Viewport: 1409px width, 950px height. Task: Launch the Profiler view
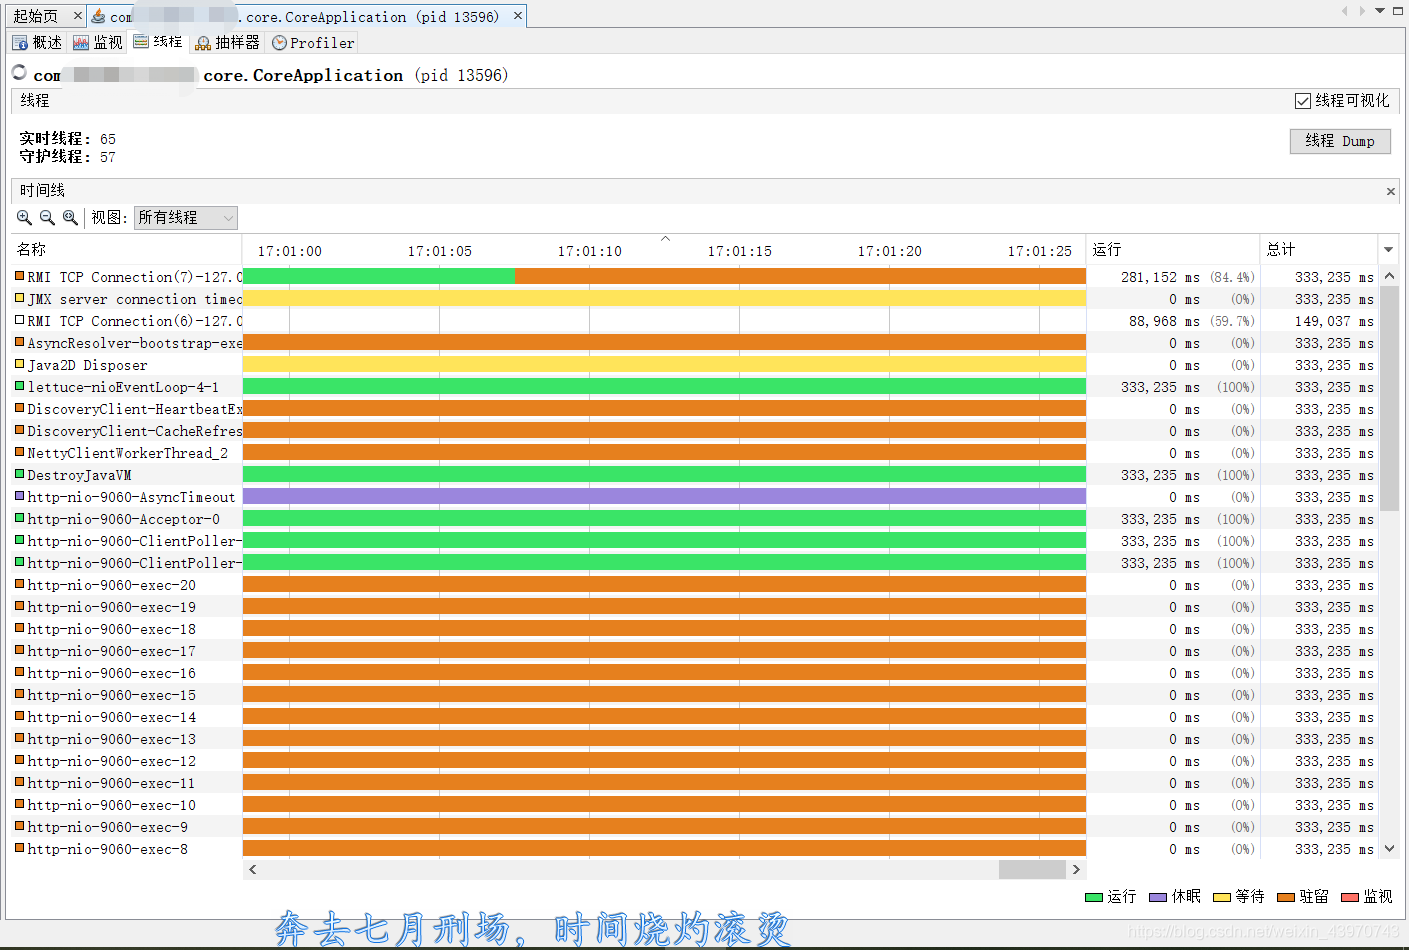pos(312,42)
